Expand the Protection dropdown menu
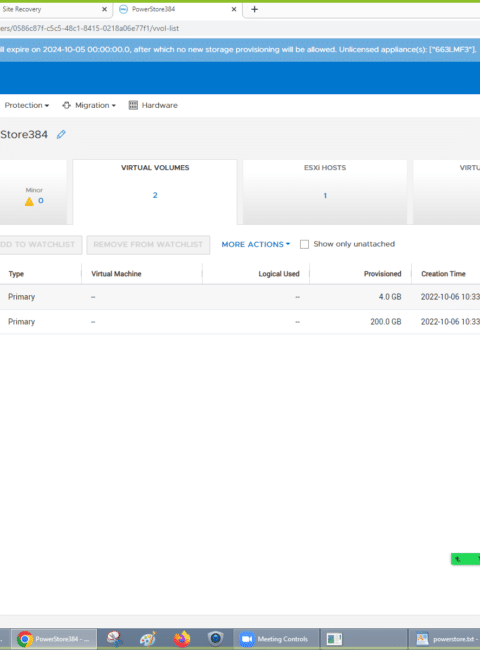 pyautogui.click(x=27, y=105)
